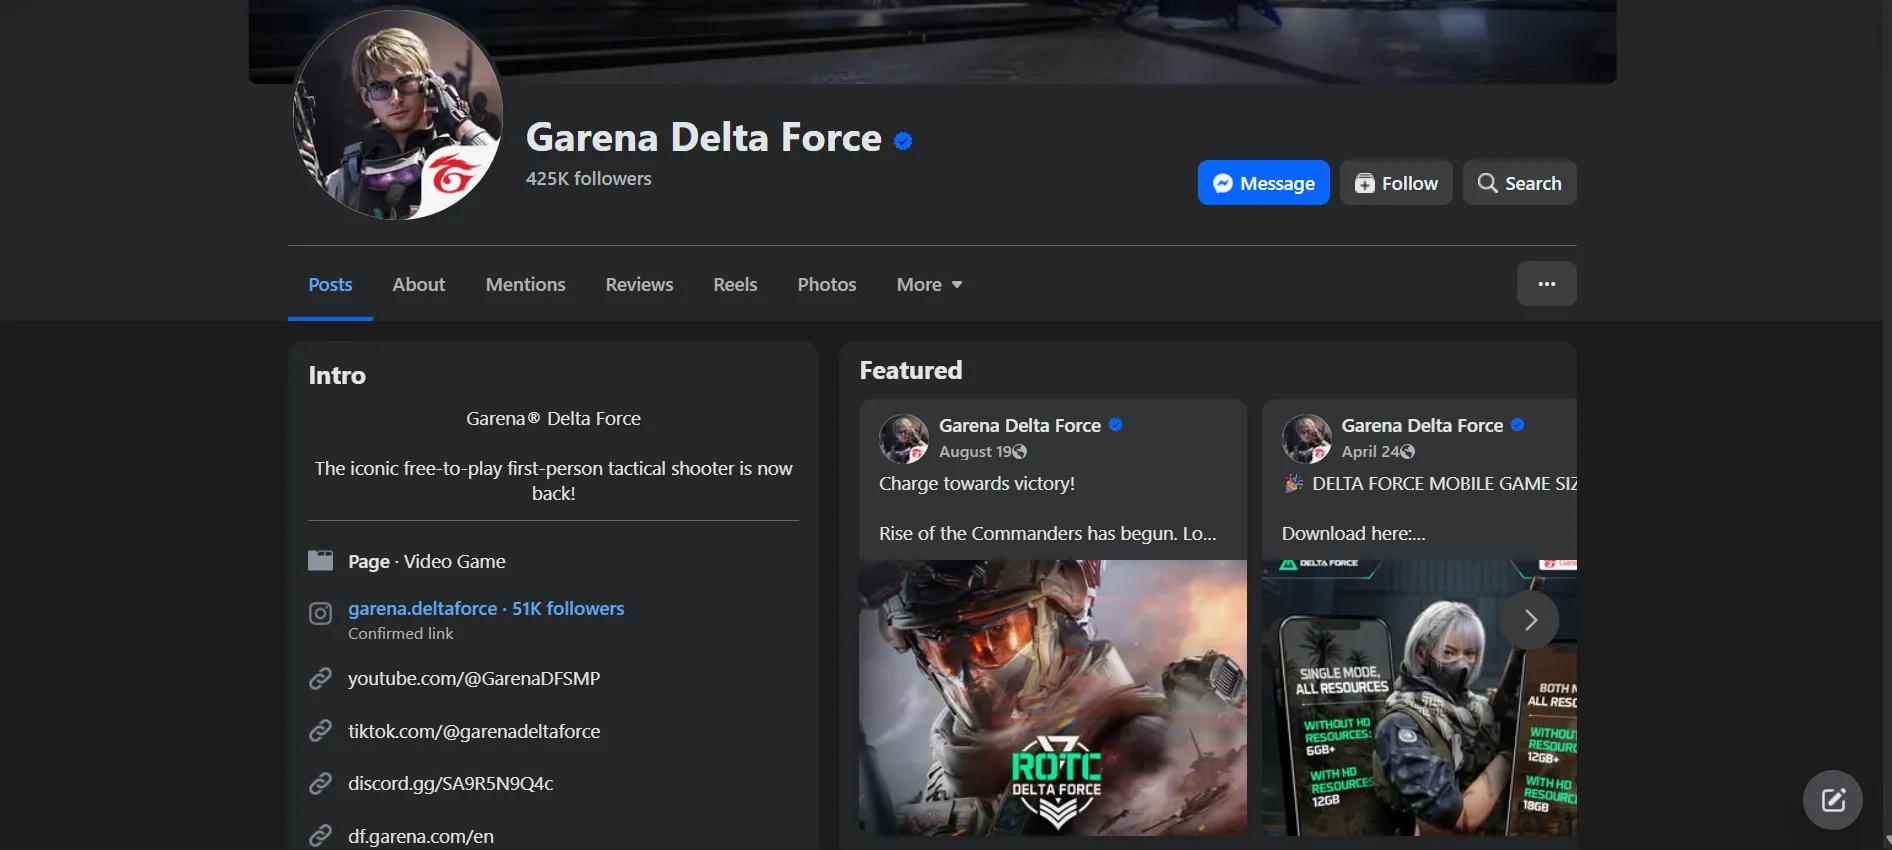
Task: Open discord.gg/SA9R5N9Q4c link
Action: click(x=450, y=783)
